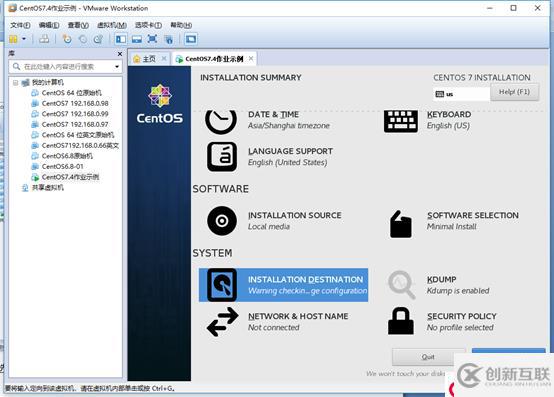This screenshot has width=554, height=397.
Task: Close the CentOS7.4作业示例 tab
Action: click(x=251, y=59)
